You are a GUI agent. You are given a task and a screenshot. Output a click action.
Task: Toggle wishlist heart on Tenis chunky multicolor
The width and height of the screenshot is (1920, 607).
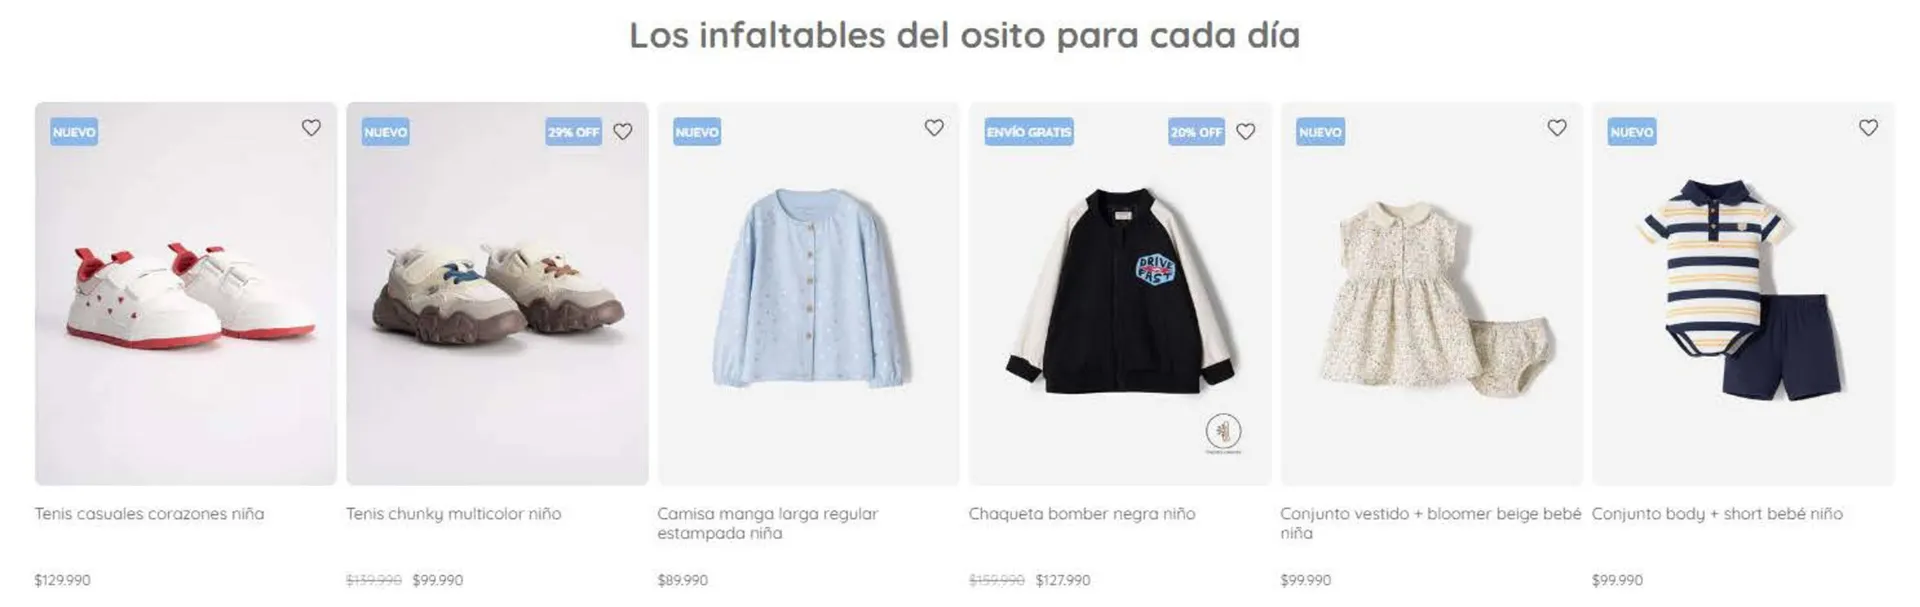point(623,131)
